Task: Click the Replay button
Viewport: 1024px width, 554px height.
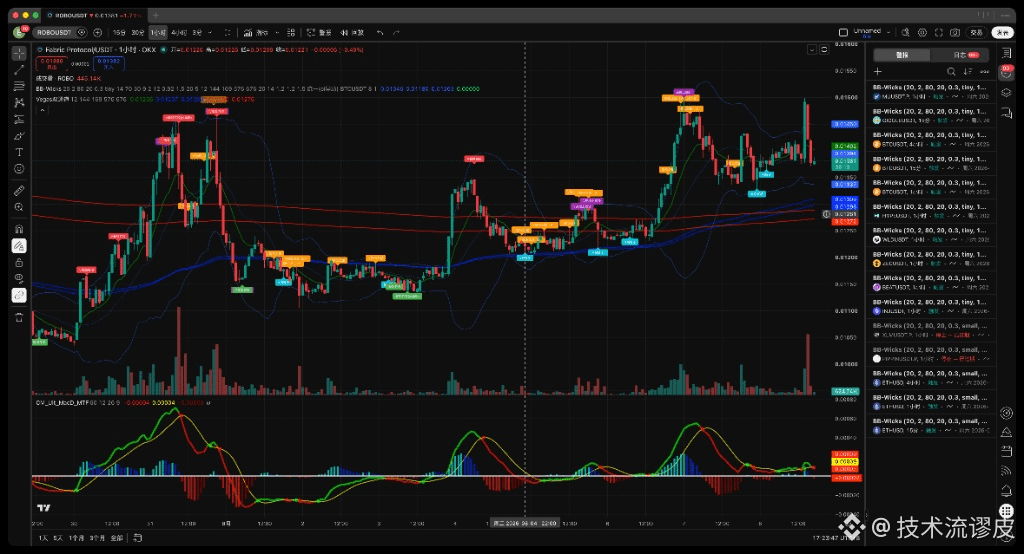Action: click(x=353, y=32)
